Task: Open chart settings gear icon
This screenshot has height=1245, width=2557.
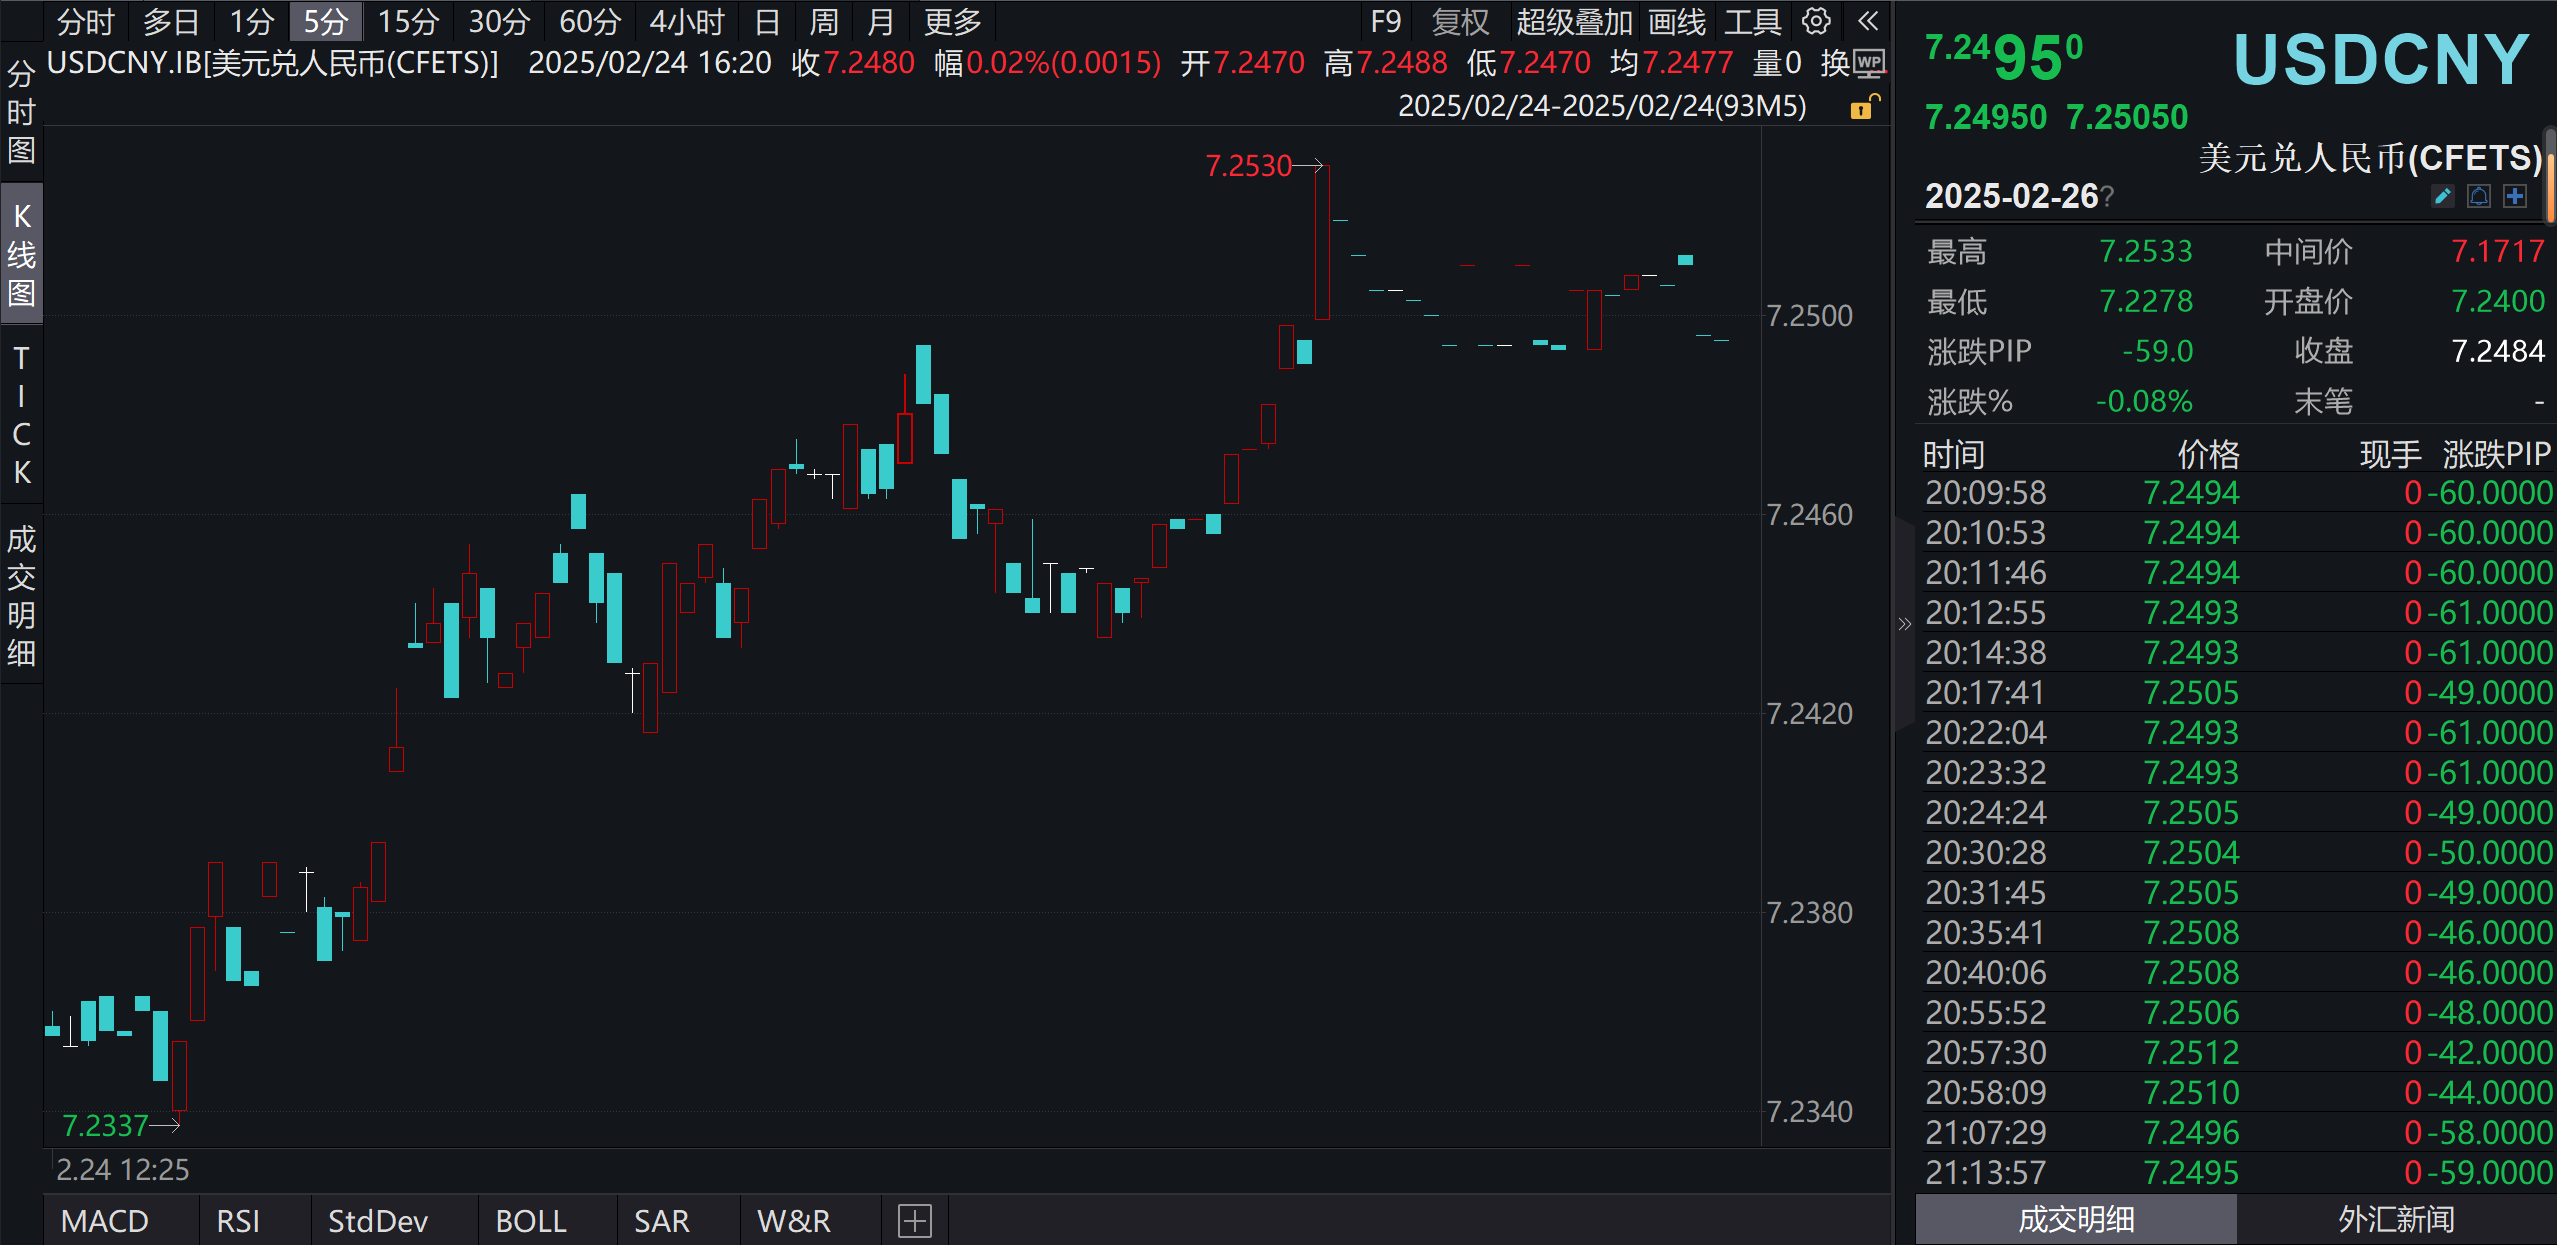Action: pyautogui.click(x=1816, y=21)
